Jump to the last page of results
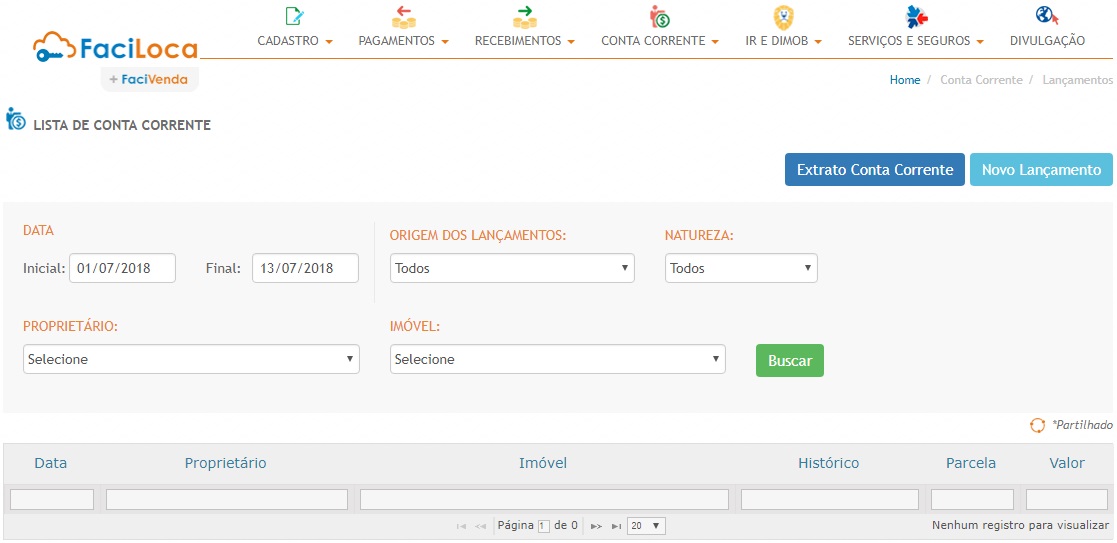This screenshot has height=543, width=1117. [x=616, y=526]
